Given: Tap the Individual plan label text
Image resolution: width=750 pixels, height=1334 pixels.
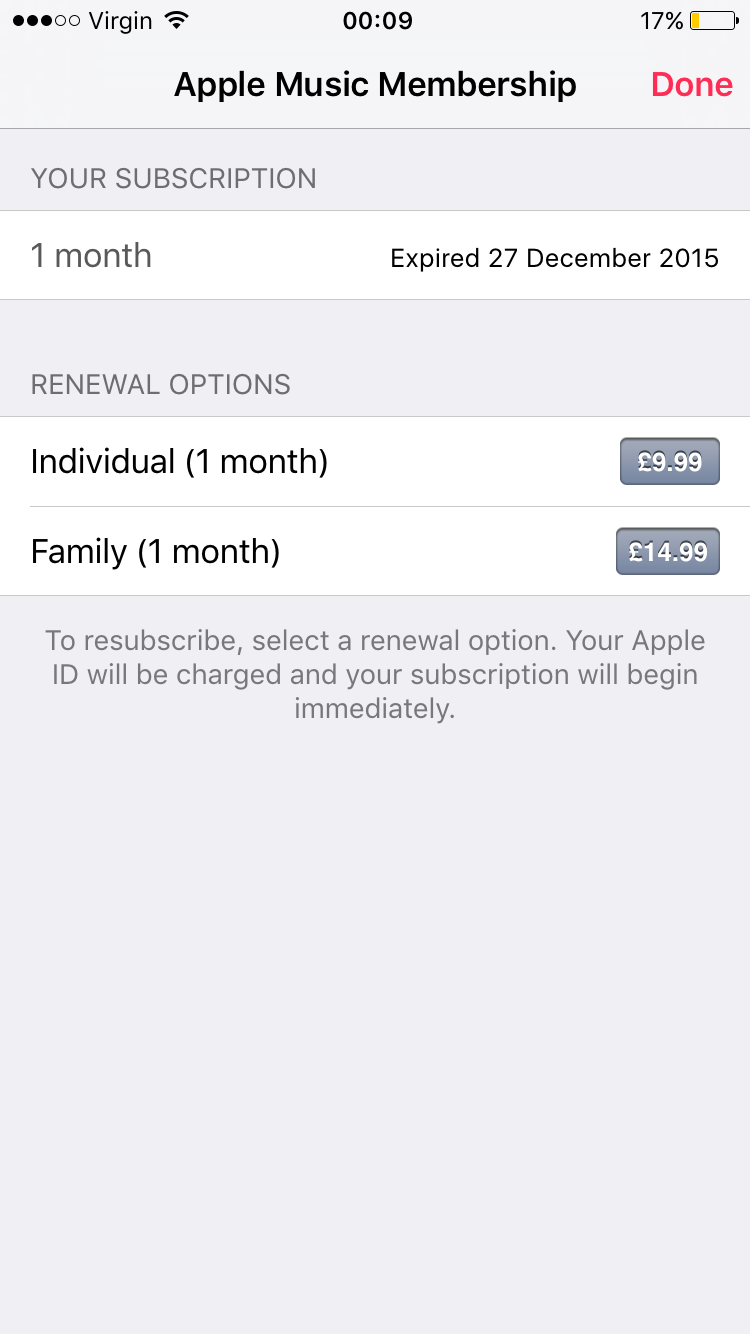Looking at the screenshot, I should coord(179,462).
